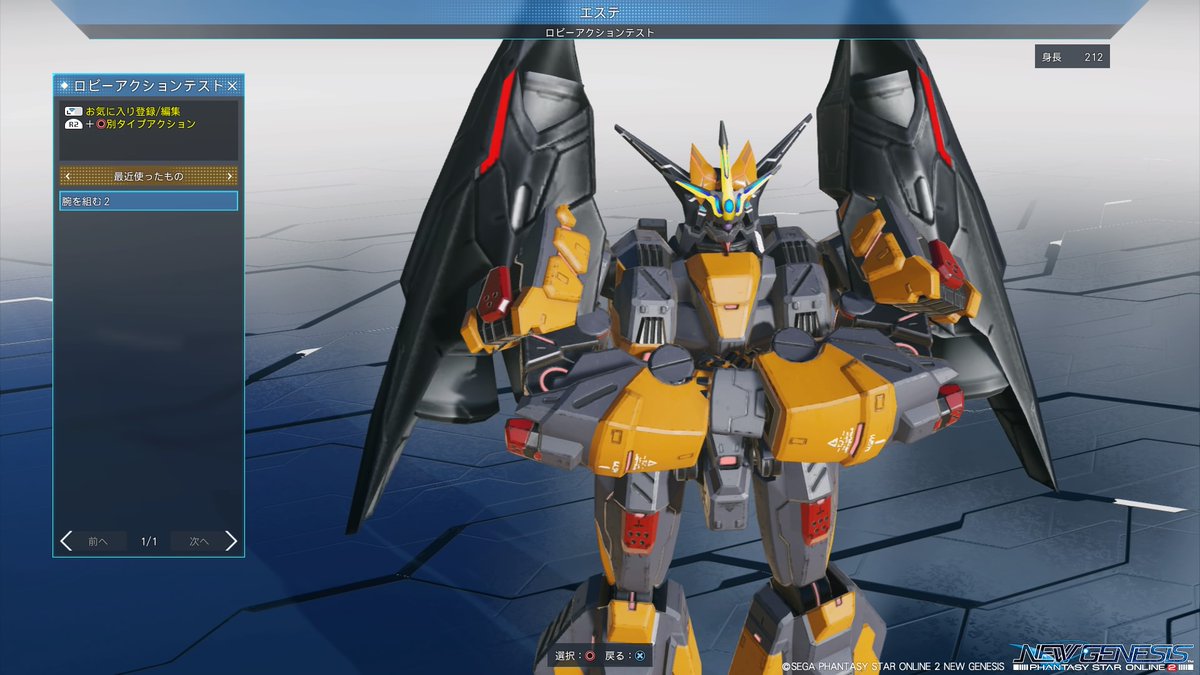
Task: Click the エステ title at the top
Action: point(599,13)
